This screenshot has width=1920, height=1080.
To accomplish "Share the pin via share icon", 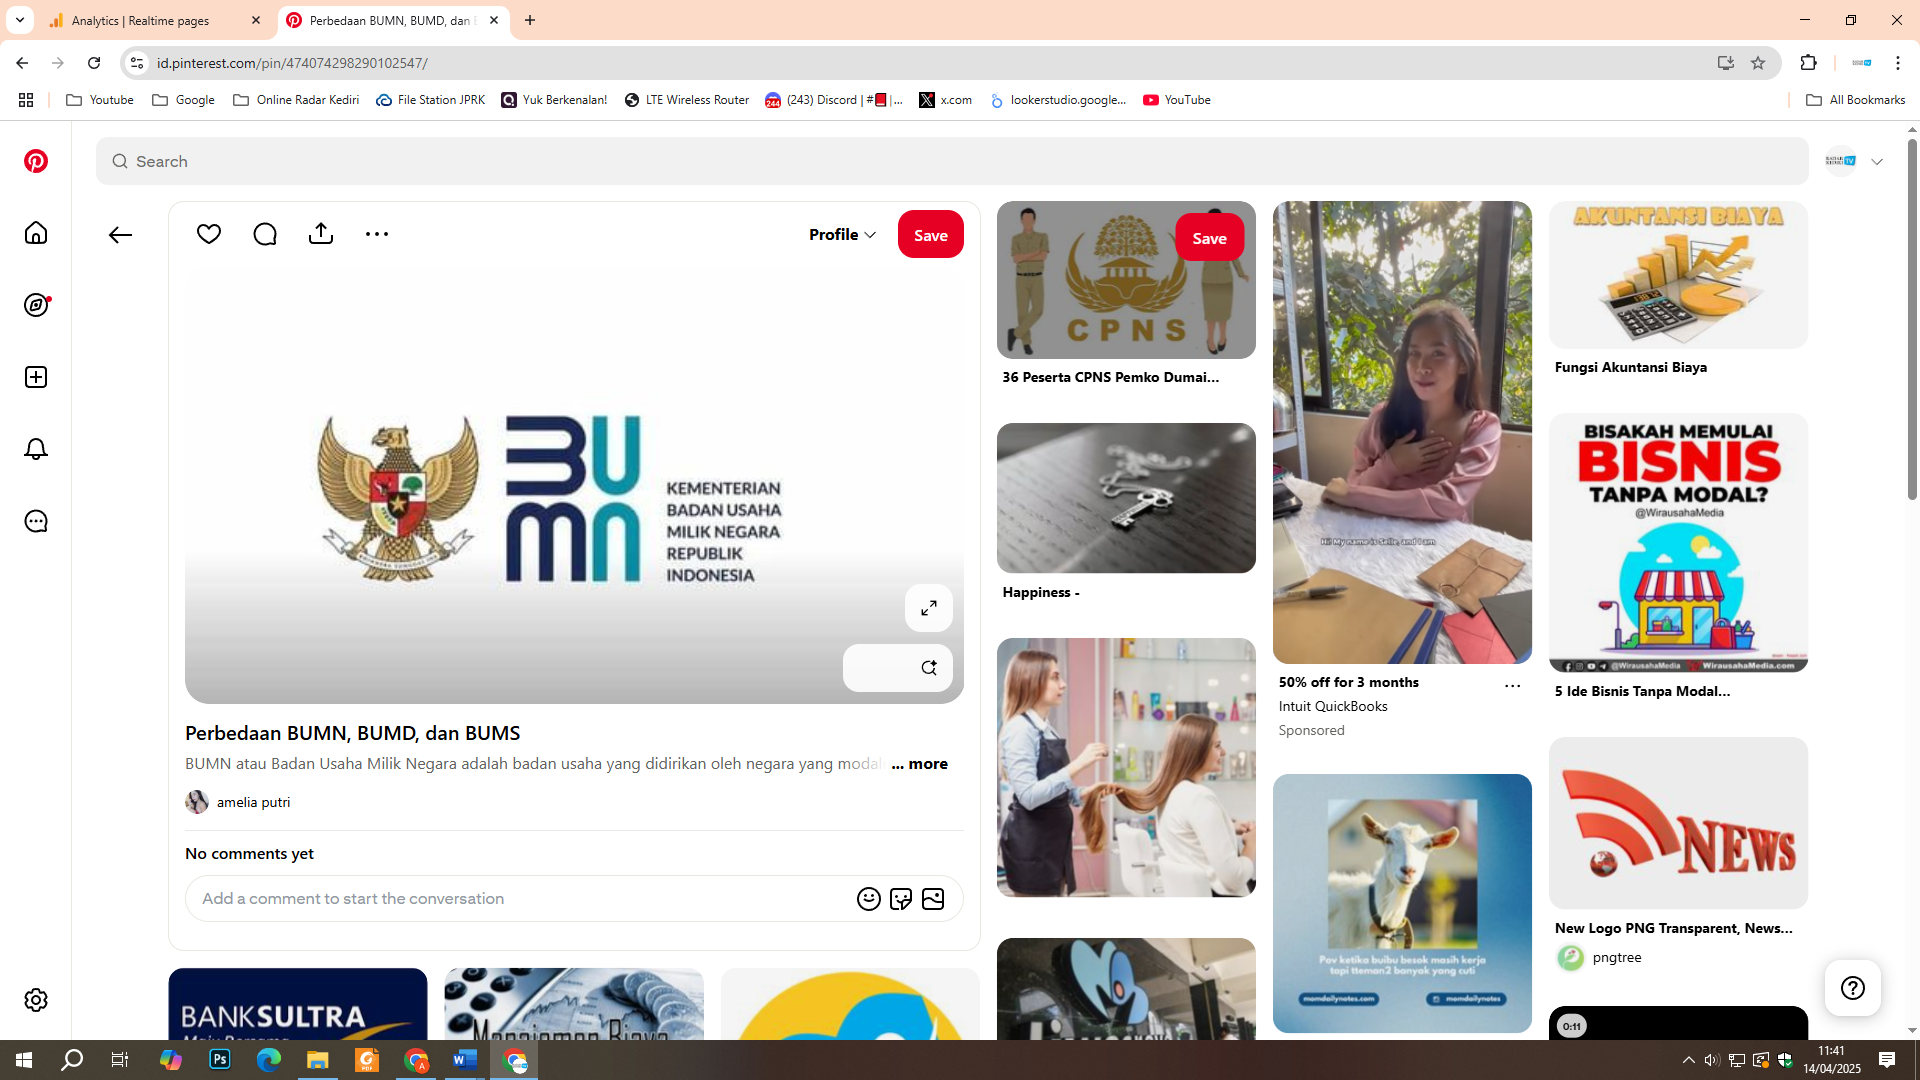I will (321, 234).
